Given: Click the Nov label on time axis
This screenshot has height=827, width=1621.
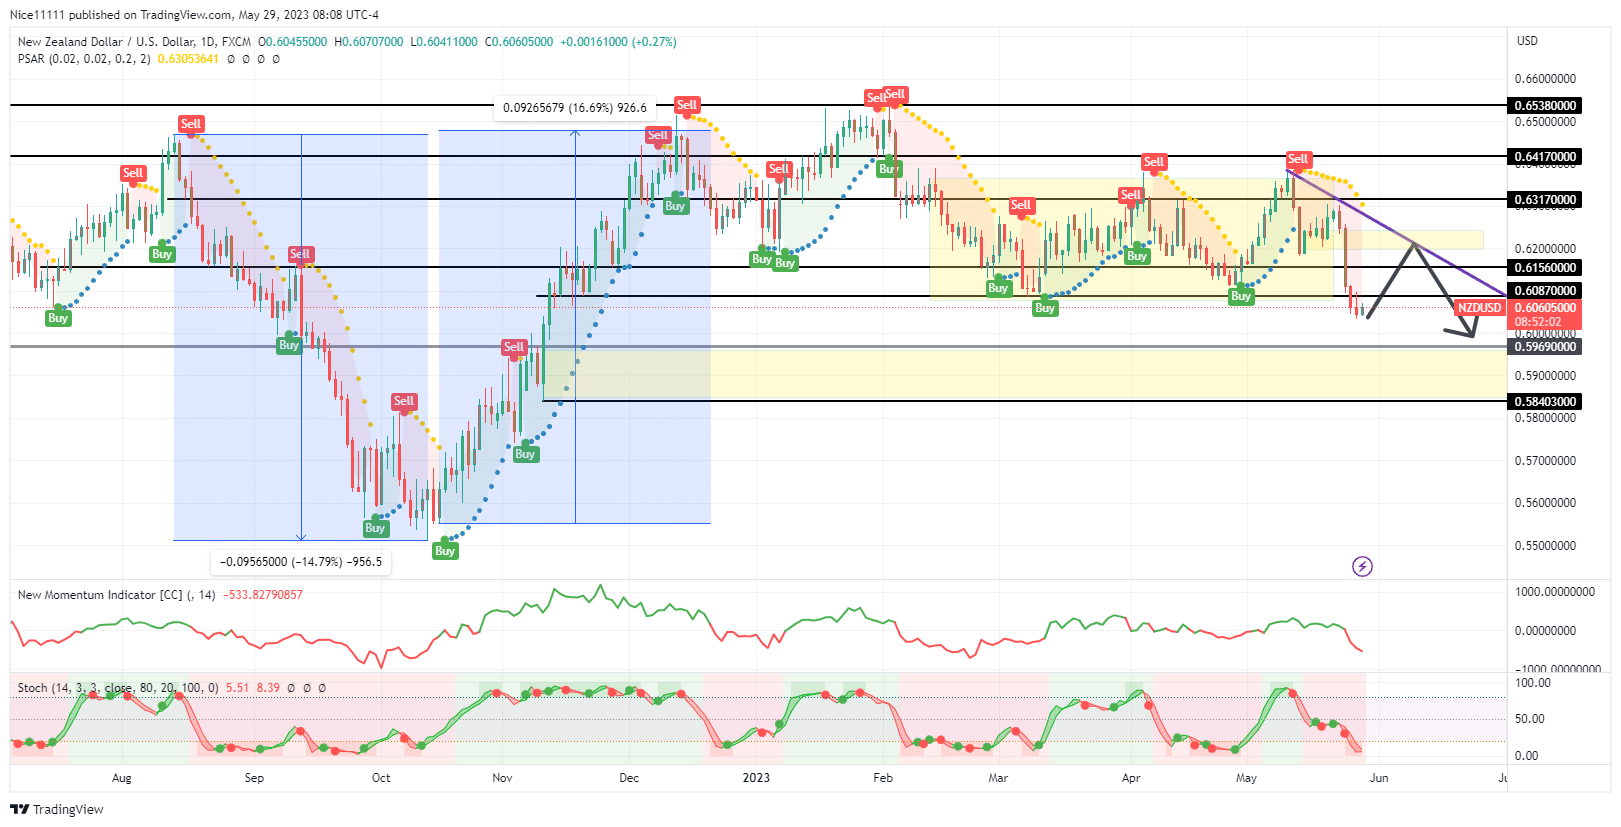Looking at the screenshot, I should [502, 778].
